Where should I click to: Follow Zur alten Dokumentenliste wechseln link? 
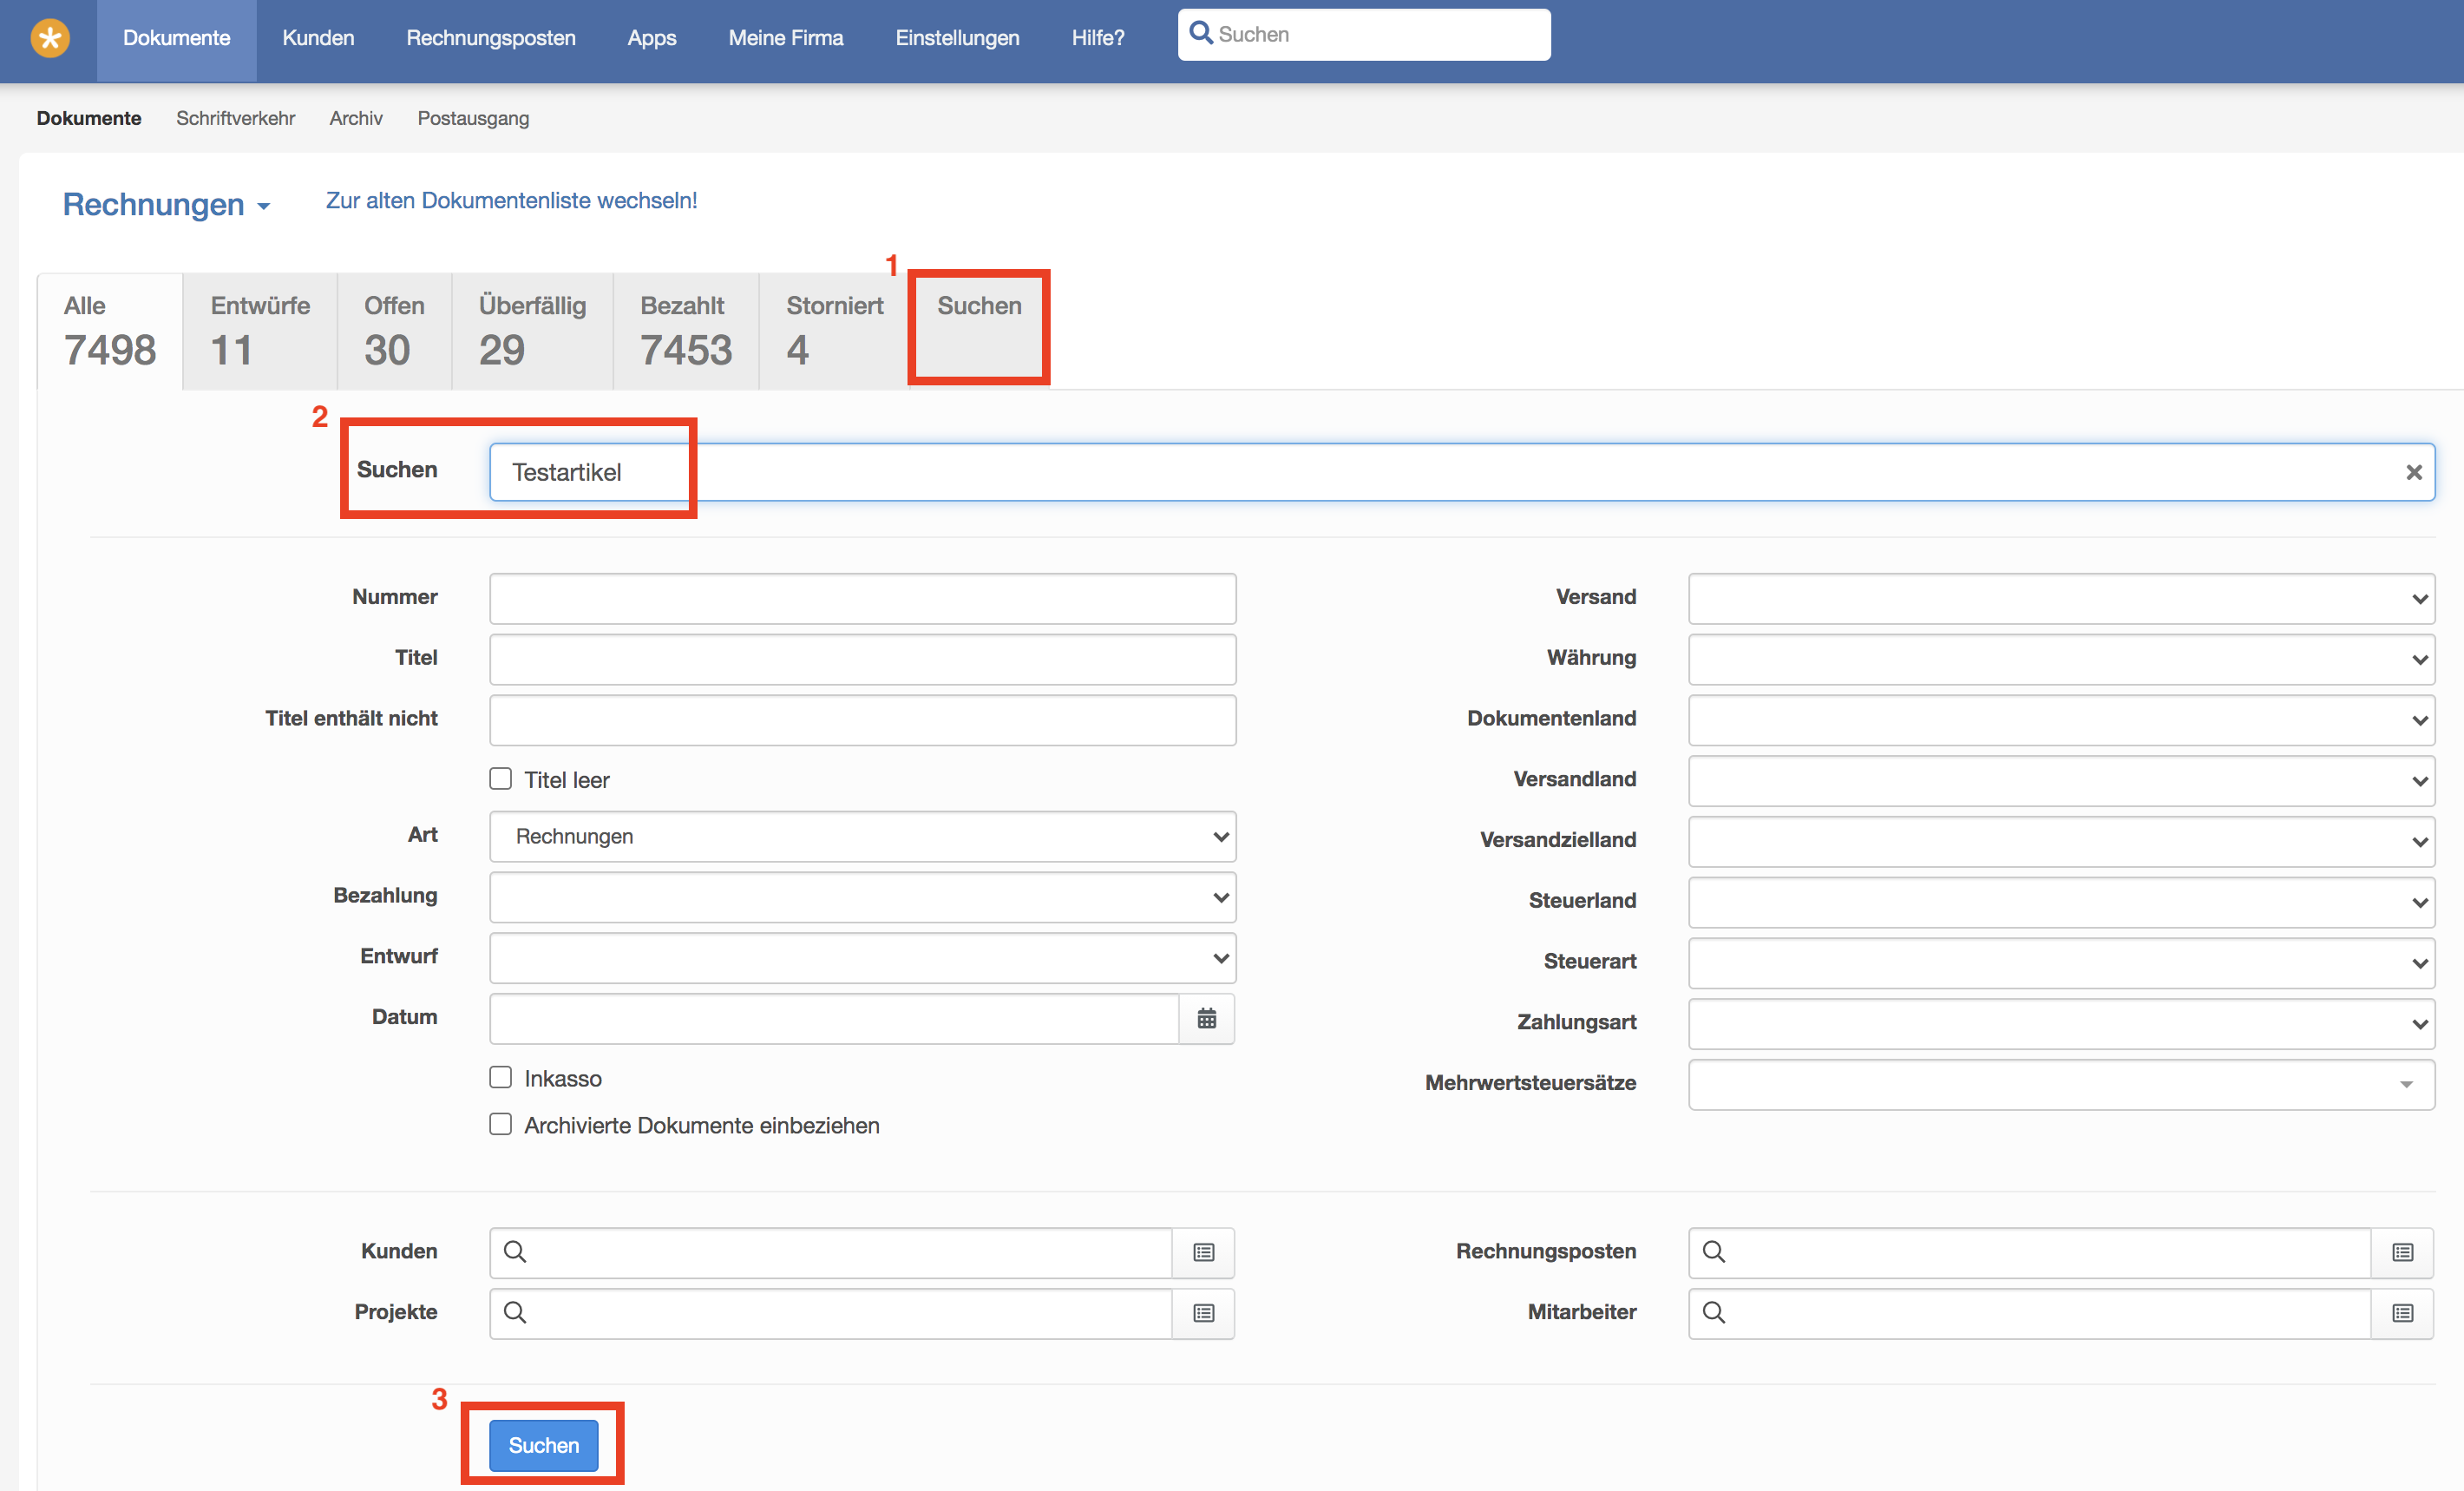click(511, 200)
